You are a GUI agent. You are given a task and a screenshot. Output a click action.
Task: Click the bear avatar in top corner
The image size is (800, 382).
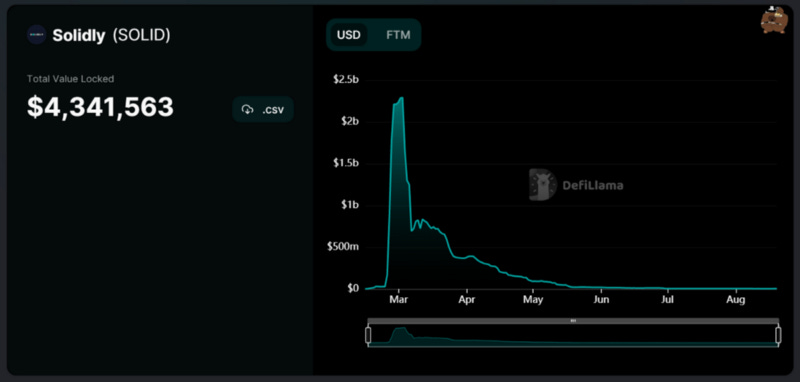(774, 20)
